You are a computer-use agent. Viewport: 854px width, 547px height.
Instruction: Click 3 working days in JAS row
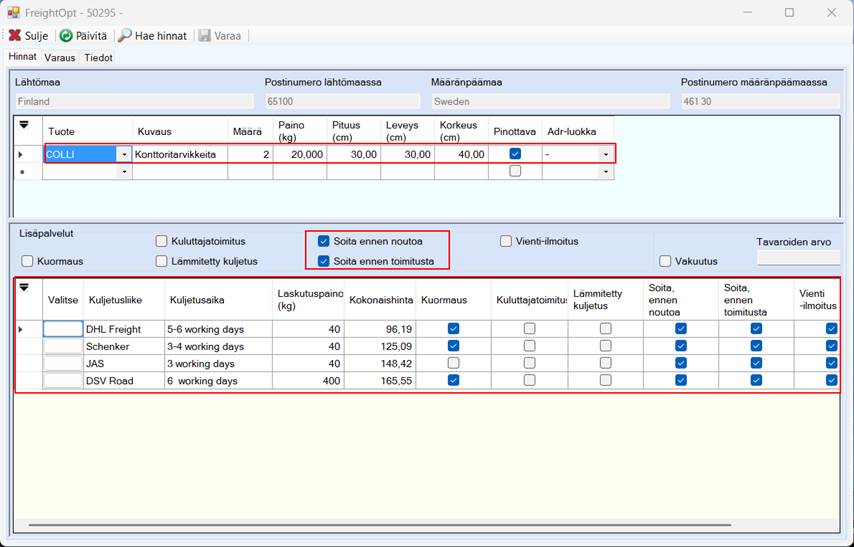tap(218, 363)
